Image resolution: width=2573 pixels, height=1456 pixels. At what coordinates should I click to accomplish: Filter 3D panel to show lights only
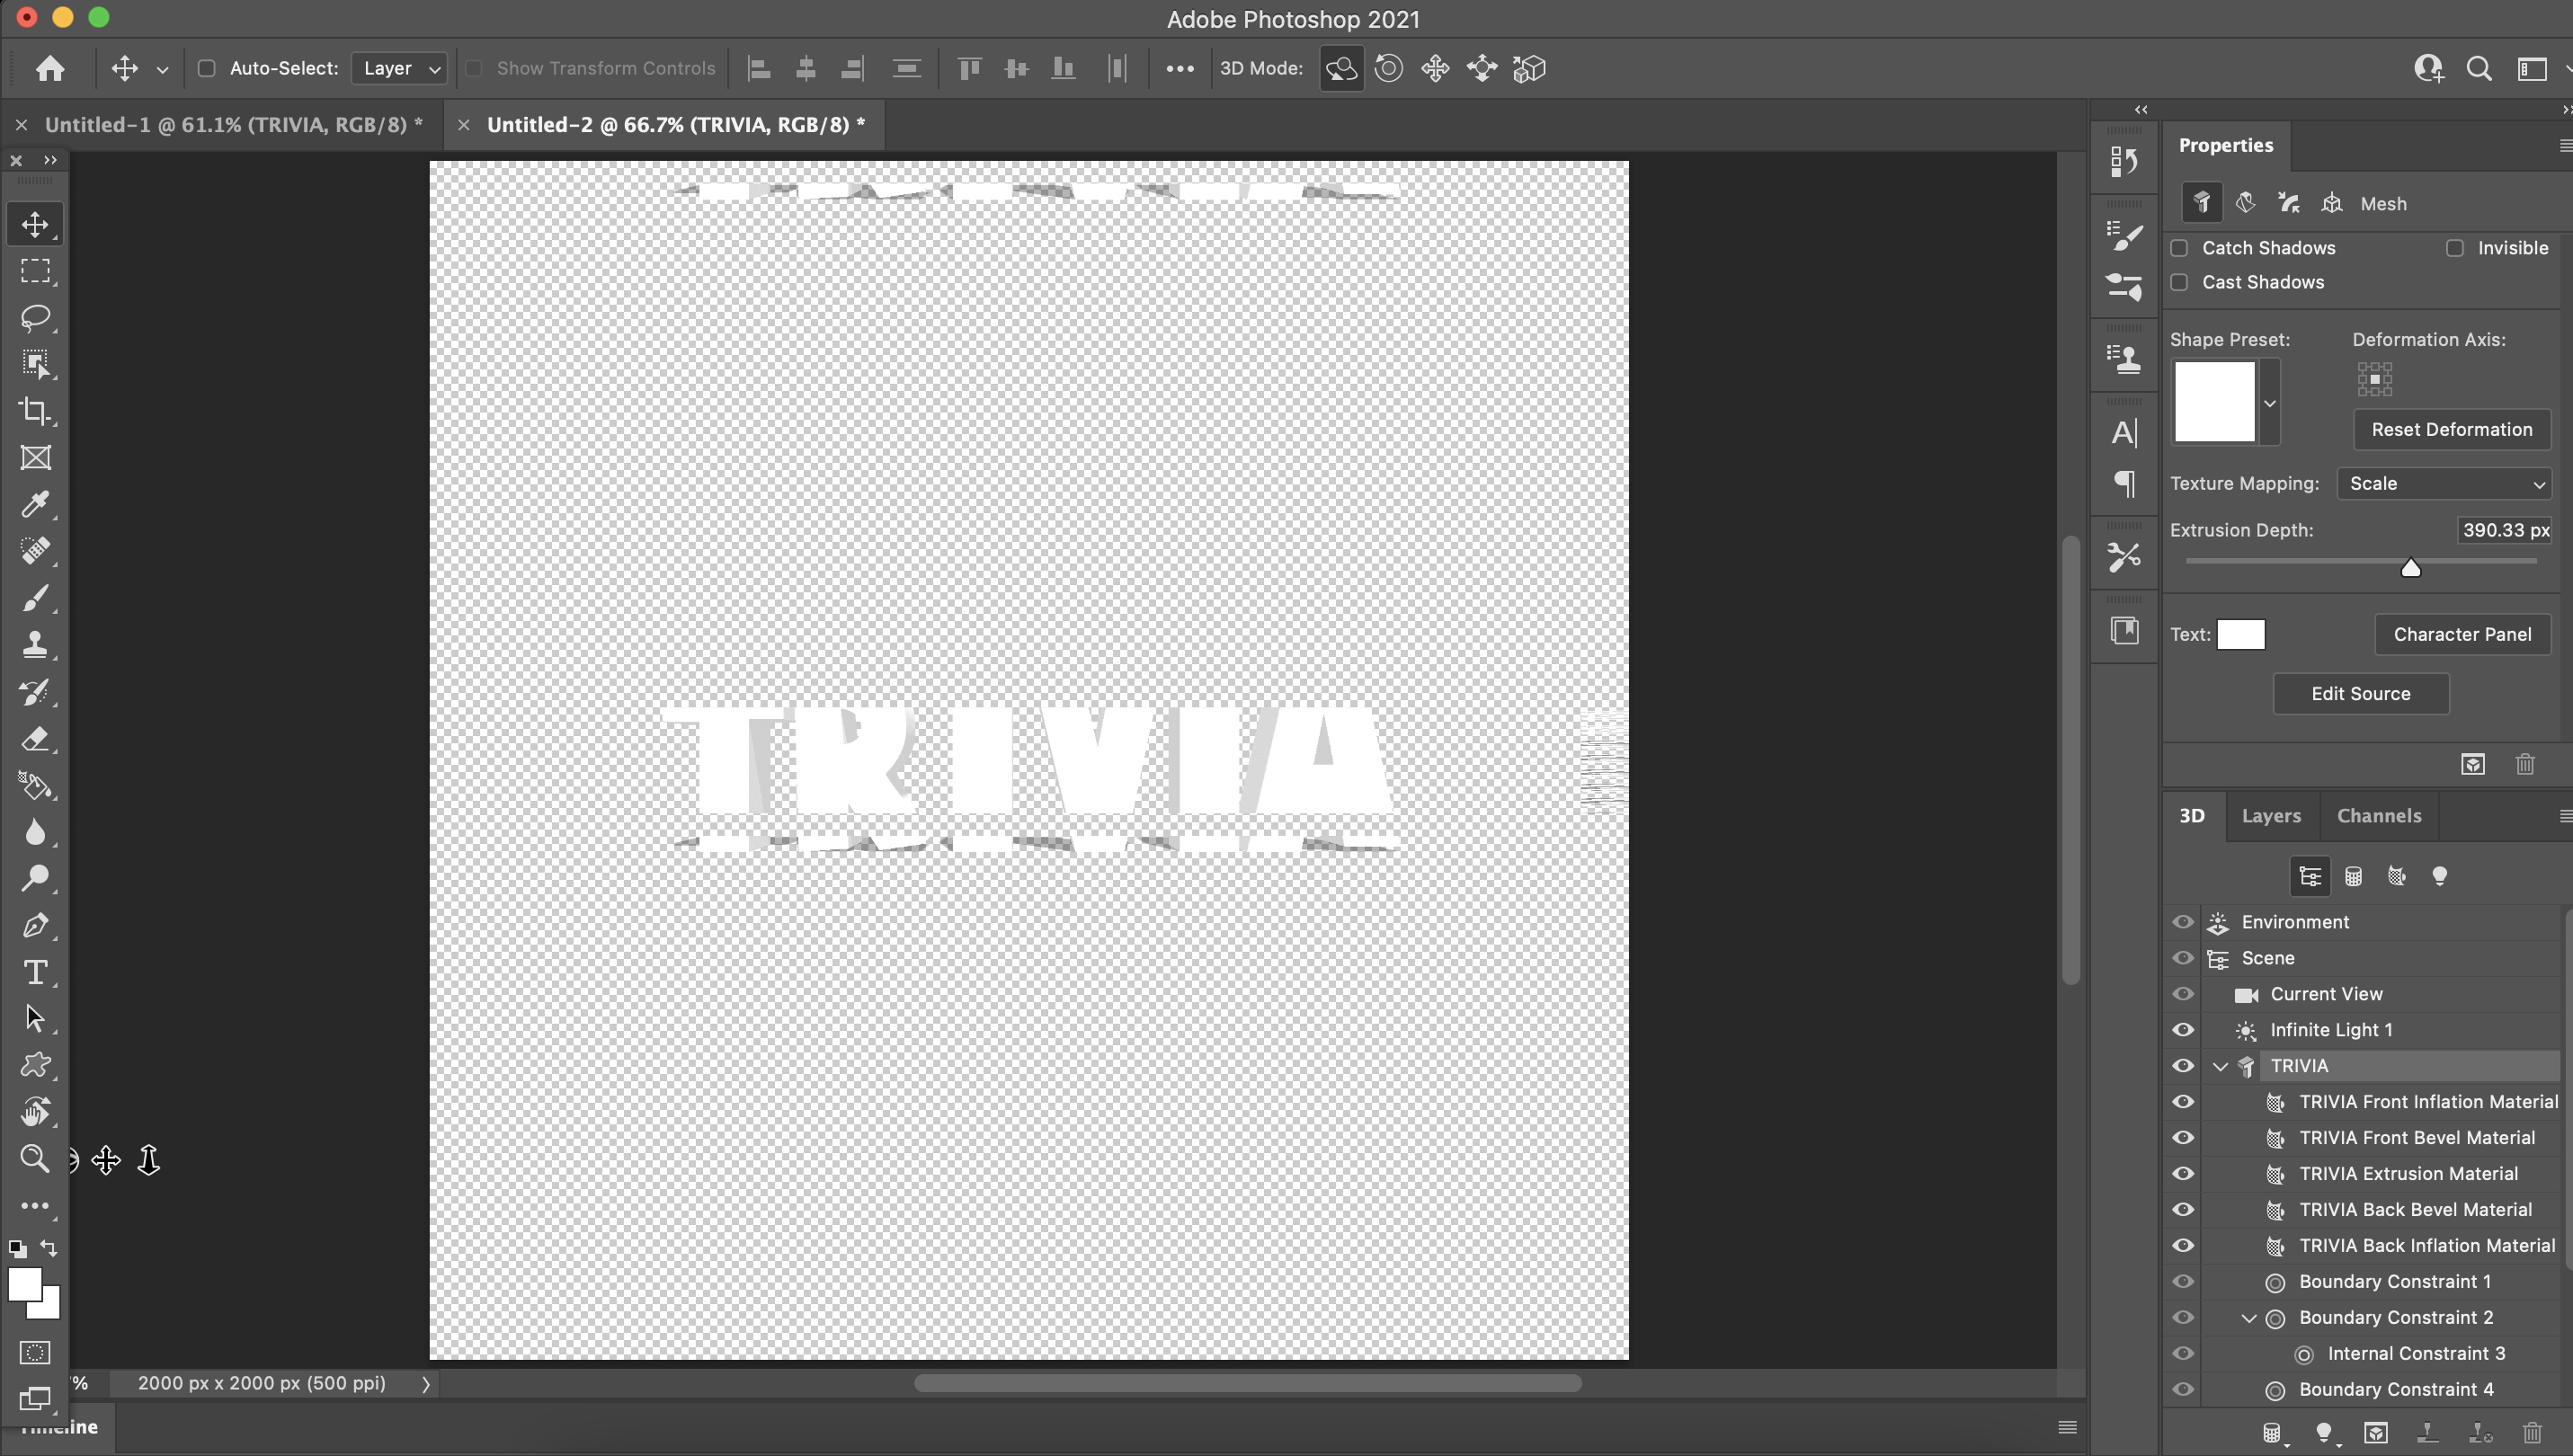tap(2440, 875)
